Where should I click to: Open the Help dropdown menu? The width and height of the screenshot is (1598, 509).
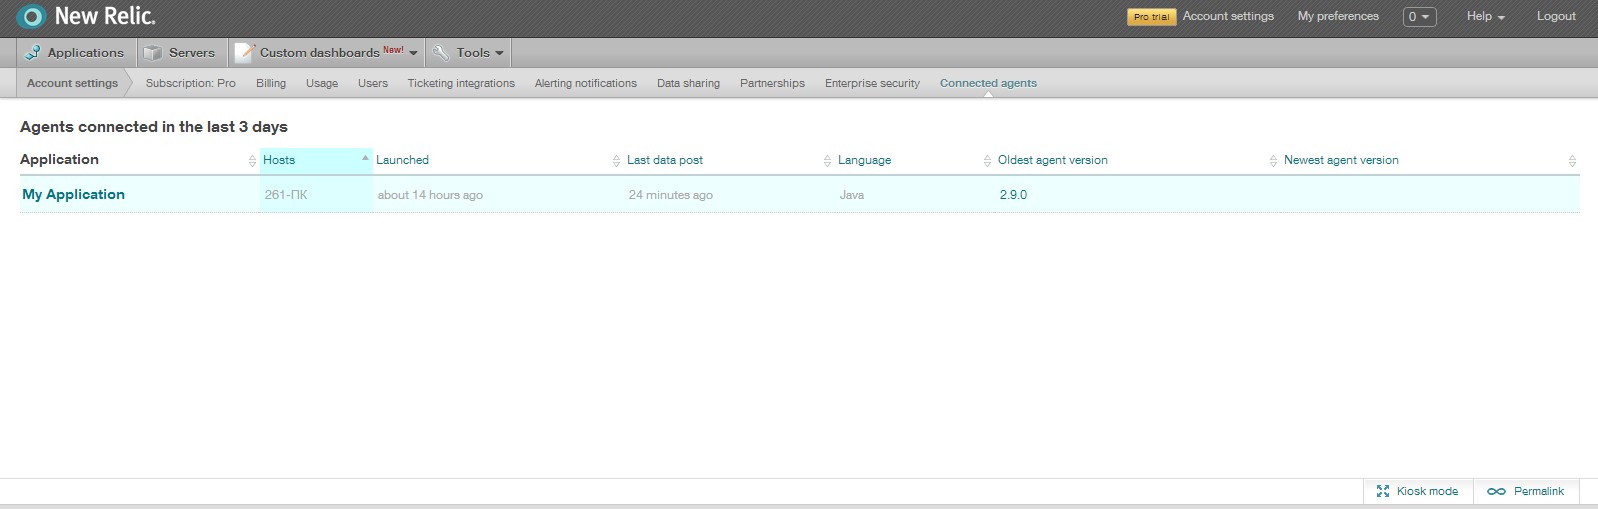[1485, 17]
